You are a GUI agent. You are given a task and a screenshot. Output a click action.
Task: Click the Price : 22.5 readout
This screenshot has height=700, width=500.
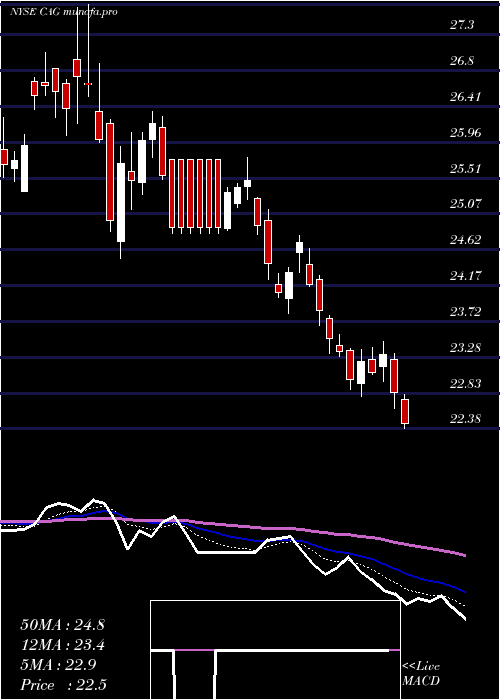pos(63,685)
